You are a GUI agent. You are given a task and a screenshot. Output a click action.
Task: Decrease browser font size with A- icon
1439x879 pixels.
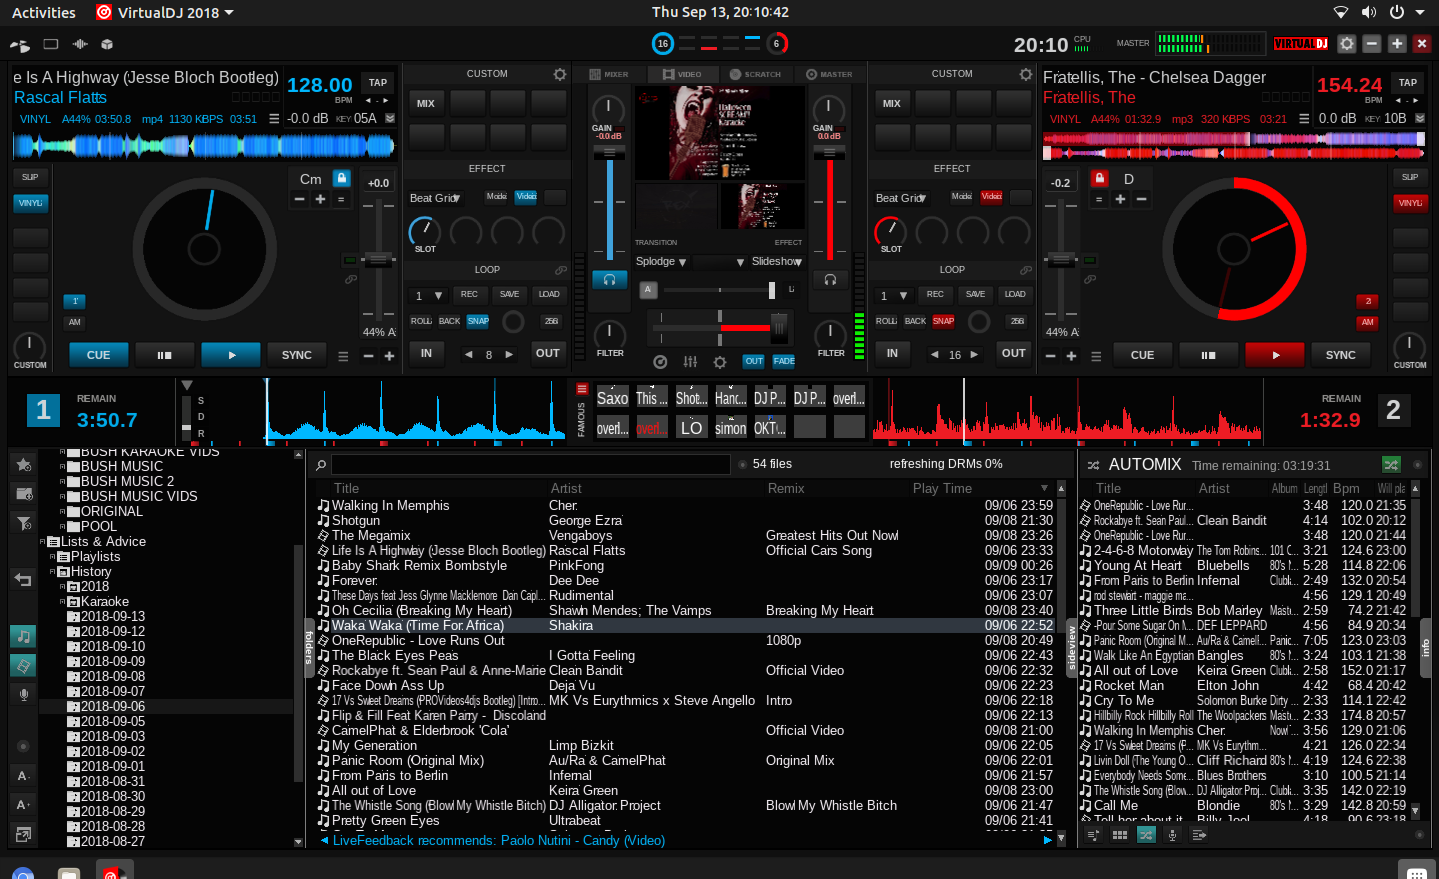tap(24, 775)
